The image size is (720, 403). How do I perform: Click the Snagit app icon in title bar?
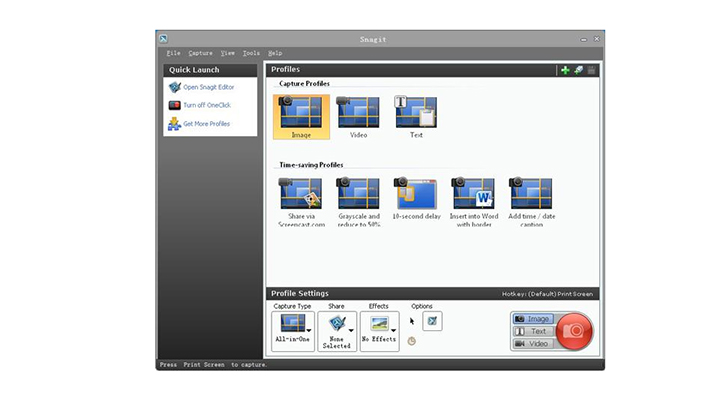pyautogui.click(x=163, y=39)
